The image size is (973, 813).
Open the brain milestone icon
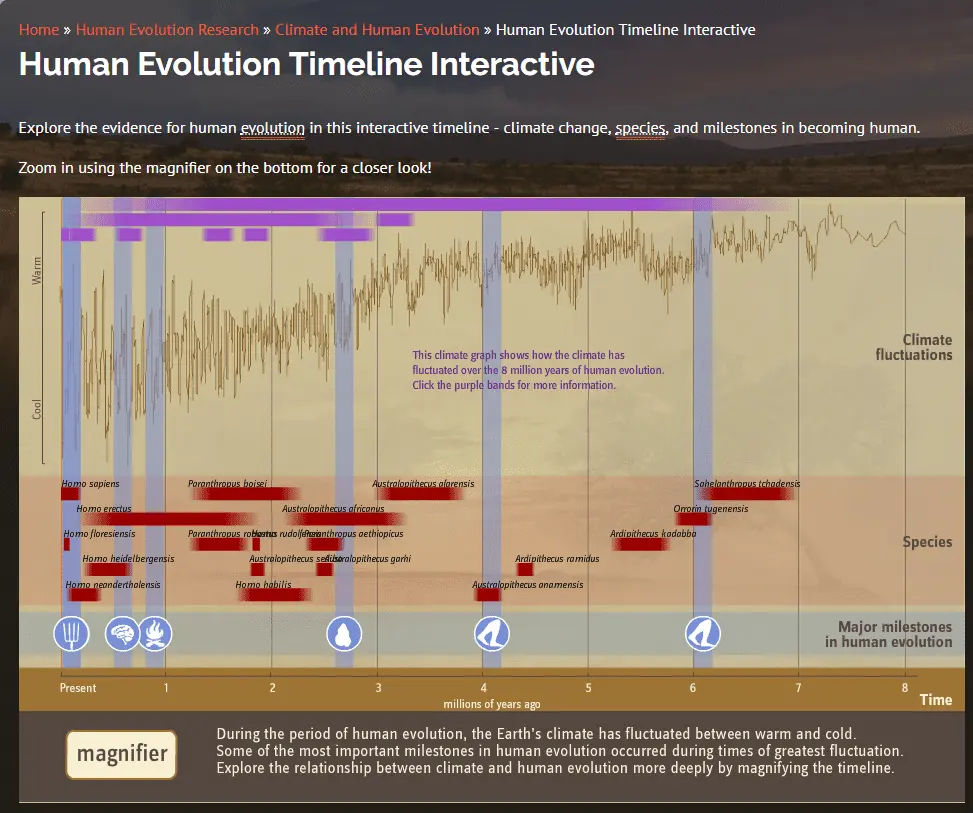tap(122, 634)
